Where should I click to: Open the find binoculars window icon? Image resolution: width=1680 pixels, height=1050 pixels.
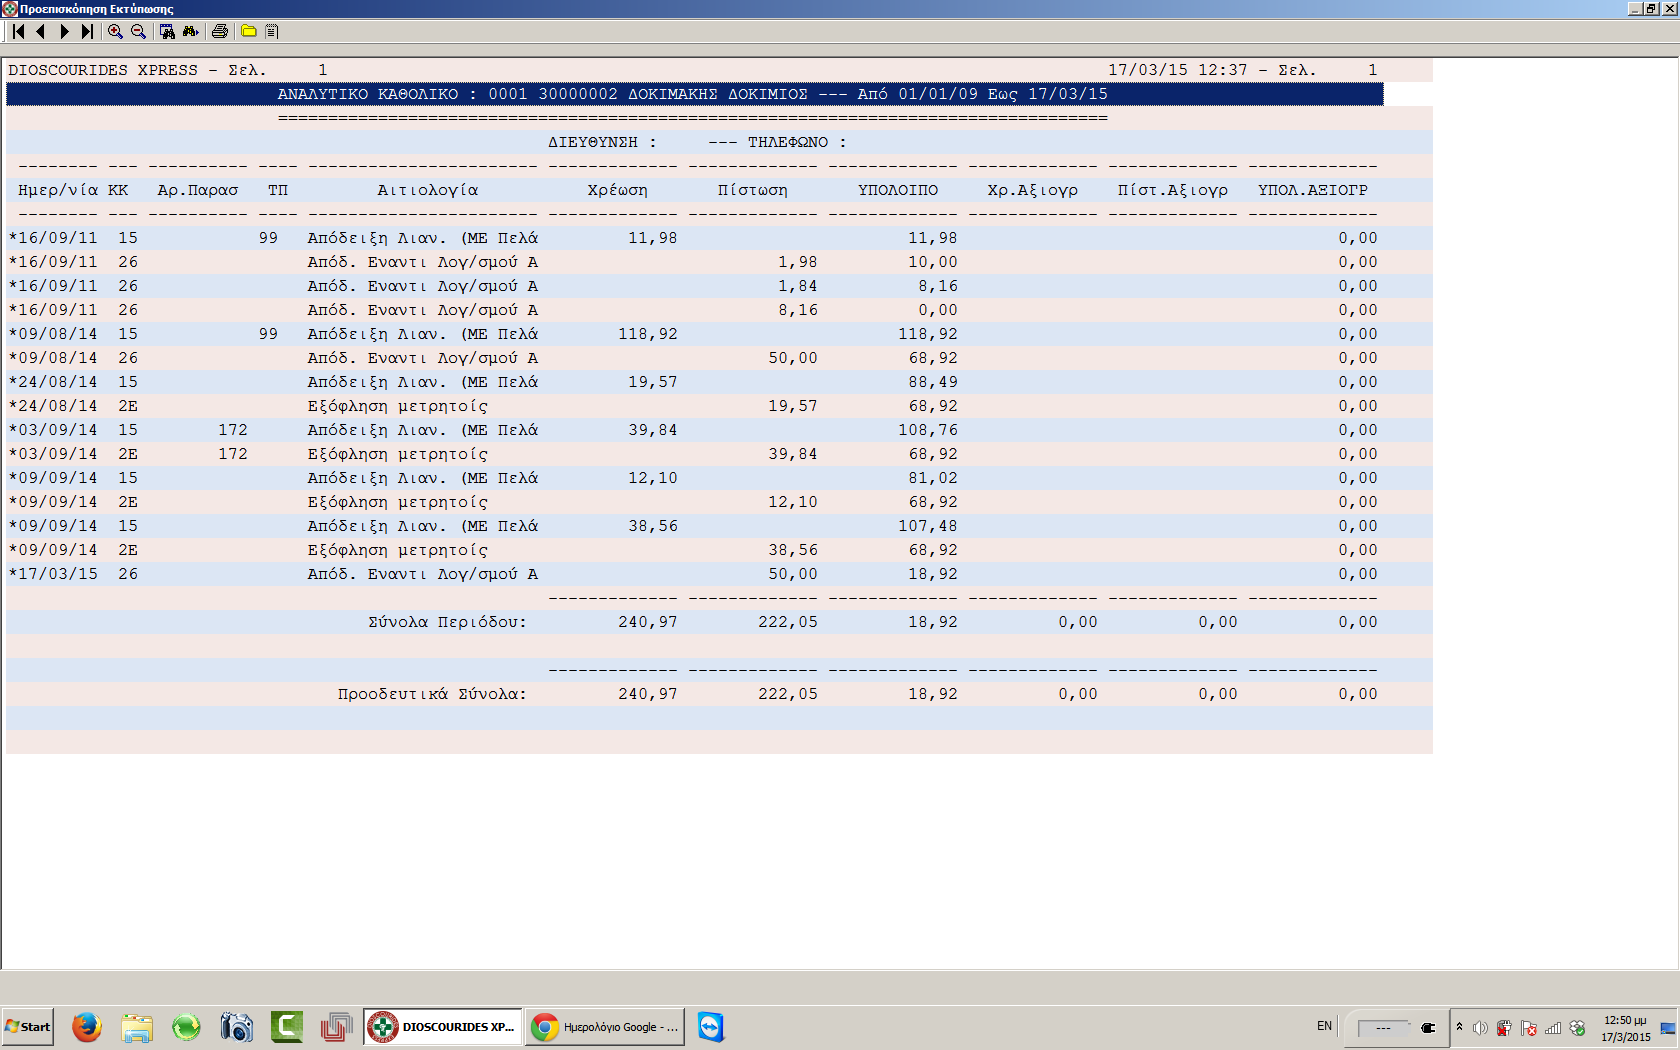[x=167, y=32]
